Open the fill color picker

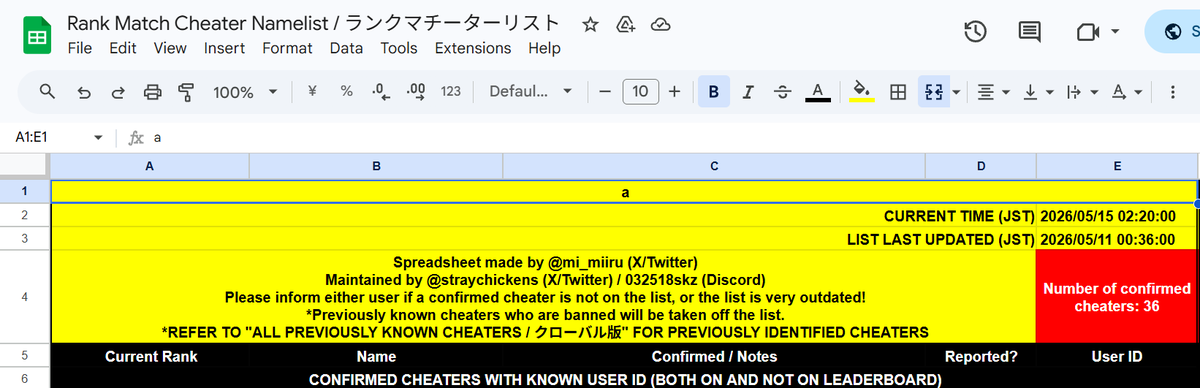tap(862, 92)
